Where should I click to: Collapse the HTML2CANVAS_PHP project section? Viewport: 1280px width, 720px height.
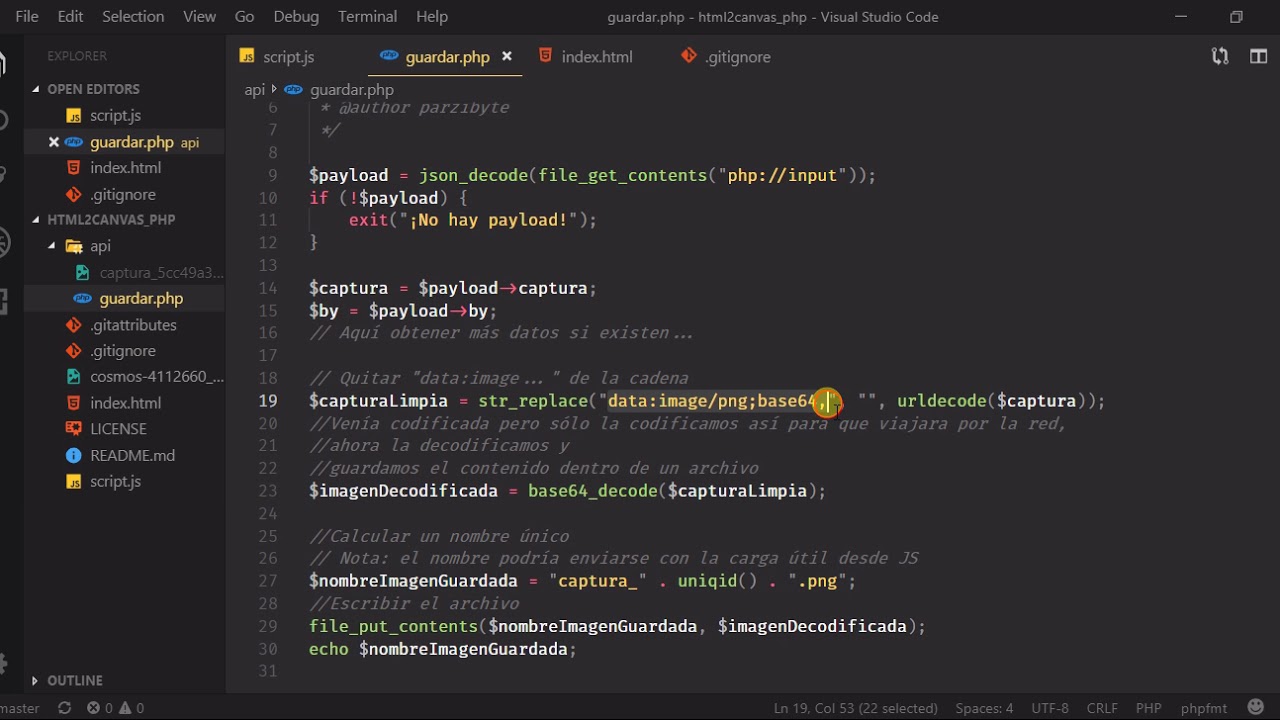point(111,220)
